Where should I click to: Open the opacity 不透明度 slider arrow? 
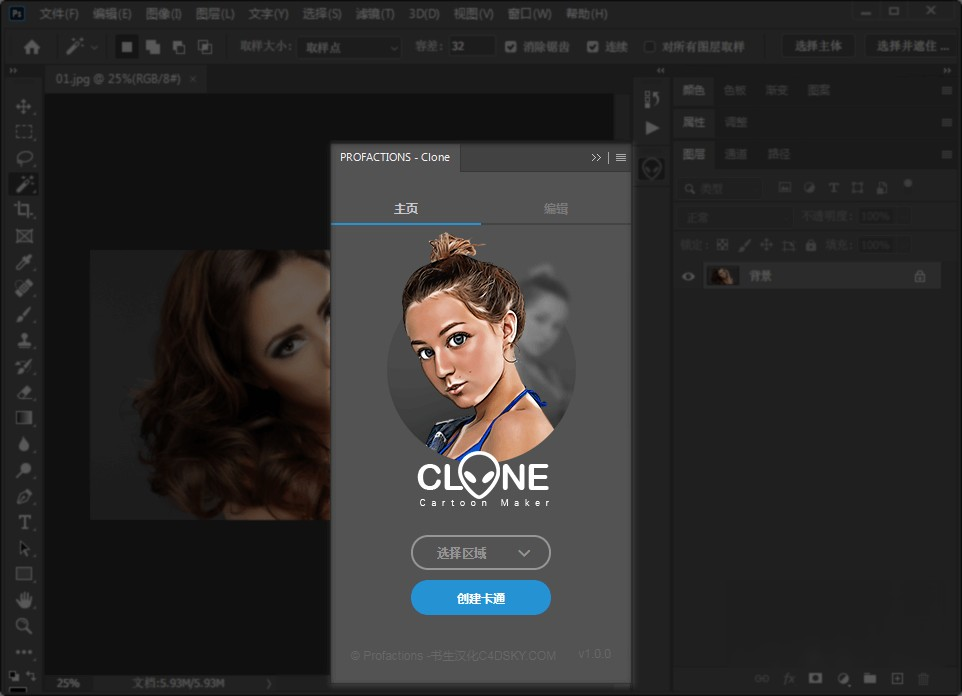(902, 216)
